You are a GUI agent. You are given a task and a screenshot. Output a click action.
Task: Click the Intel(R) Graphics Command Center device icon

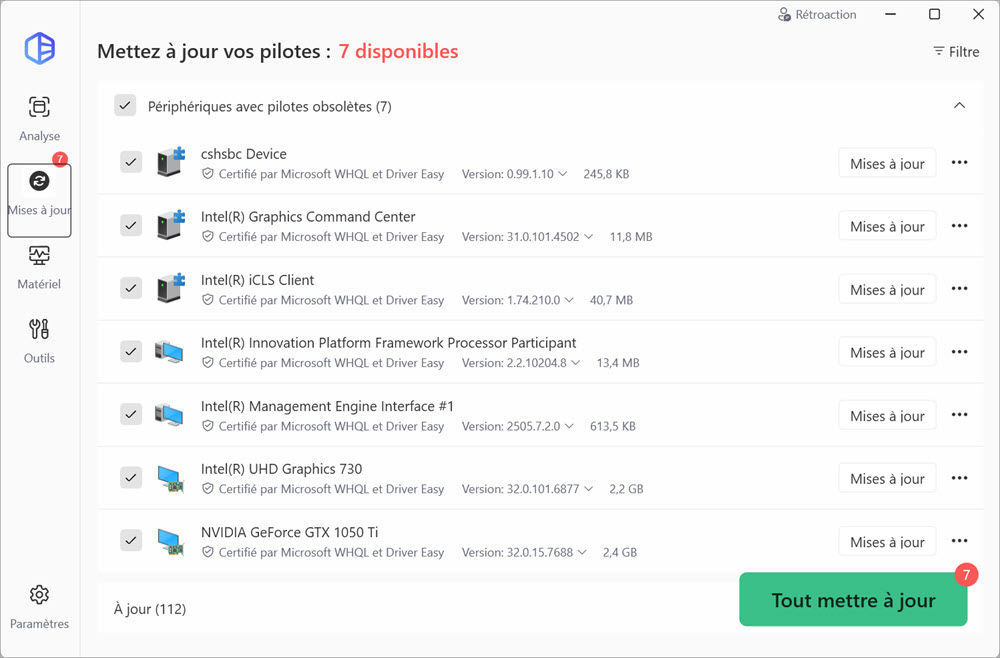click(170, 225)
